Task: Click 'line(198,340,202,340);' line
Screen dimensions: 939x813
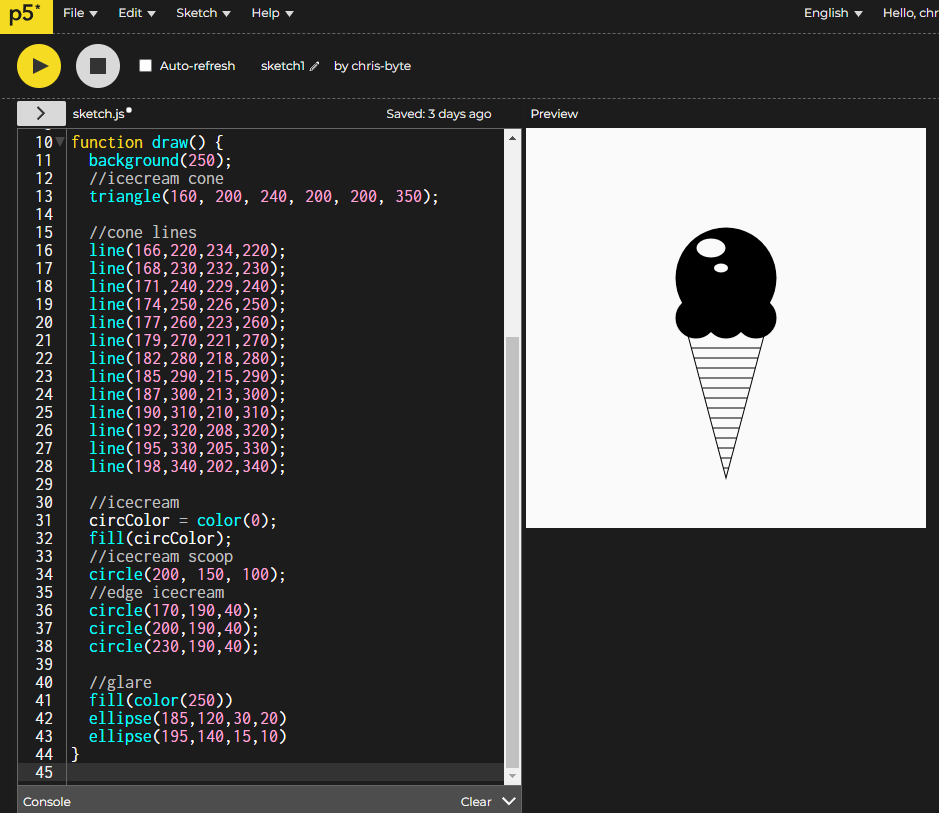Action: click(187, 466)
